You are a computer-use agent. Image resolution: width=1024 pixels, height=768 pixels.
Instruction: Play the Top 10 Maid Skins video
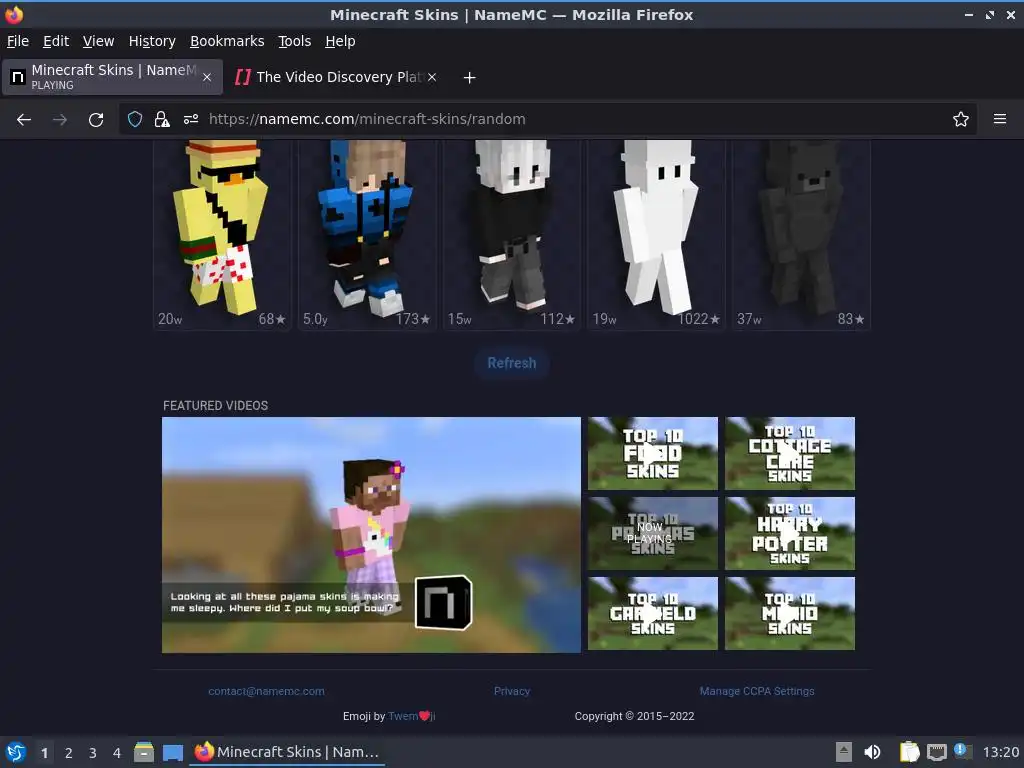point(790,613)
